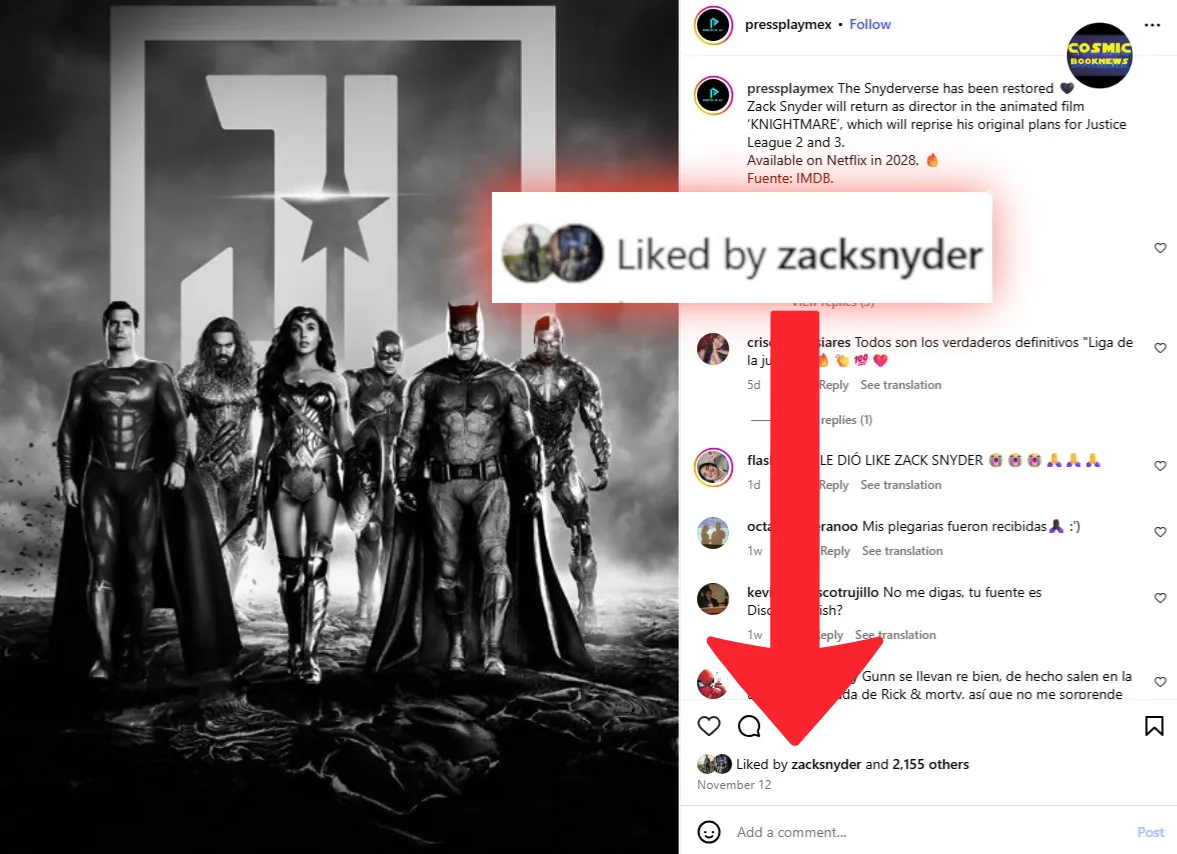Like the 'LE DIÓ LIKE ZACK SNYDER' comment
This screenshot has height=854, width=1177.
1160,467
